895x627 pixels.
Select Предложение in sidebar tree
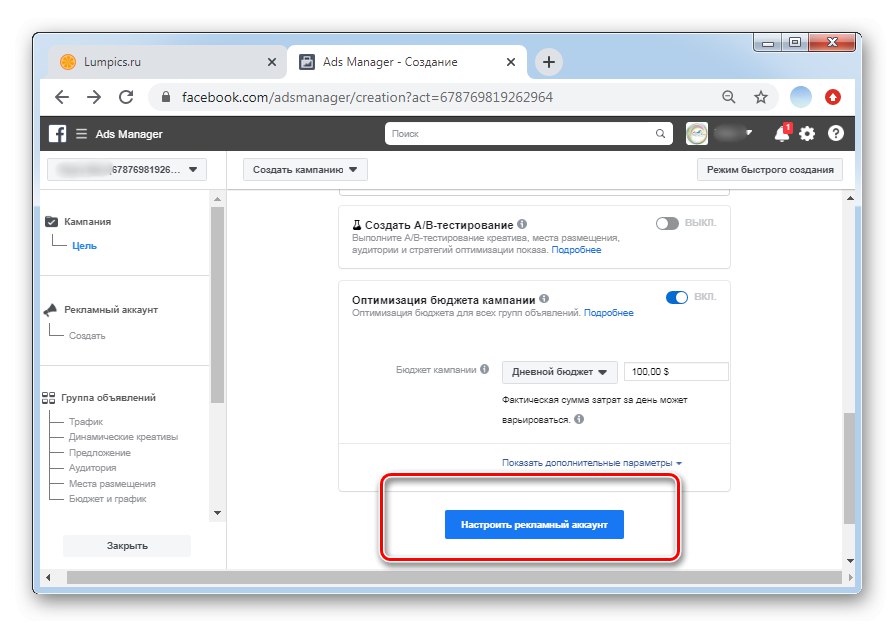coord(100,453)
